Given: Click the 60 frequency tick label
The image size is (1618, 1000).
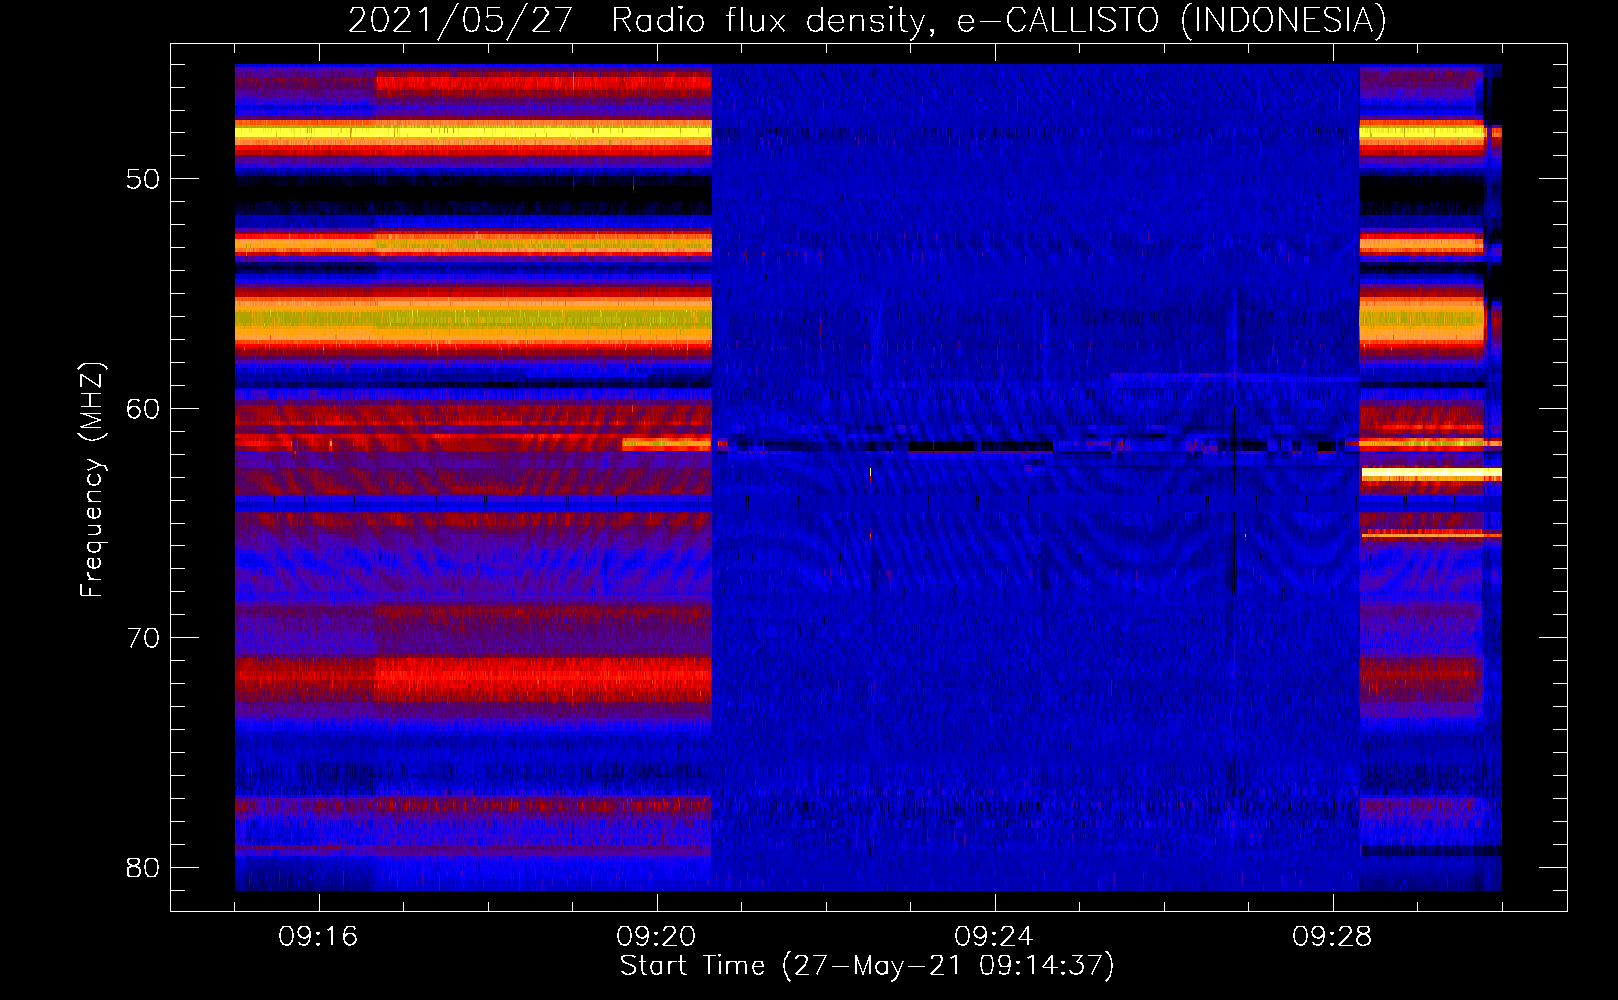Looking at the screenshot, I should point(143,409).
